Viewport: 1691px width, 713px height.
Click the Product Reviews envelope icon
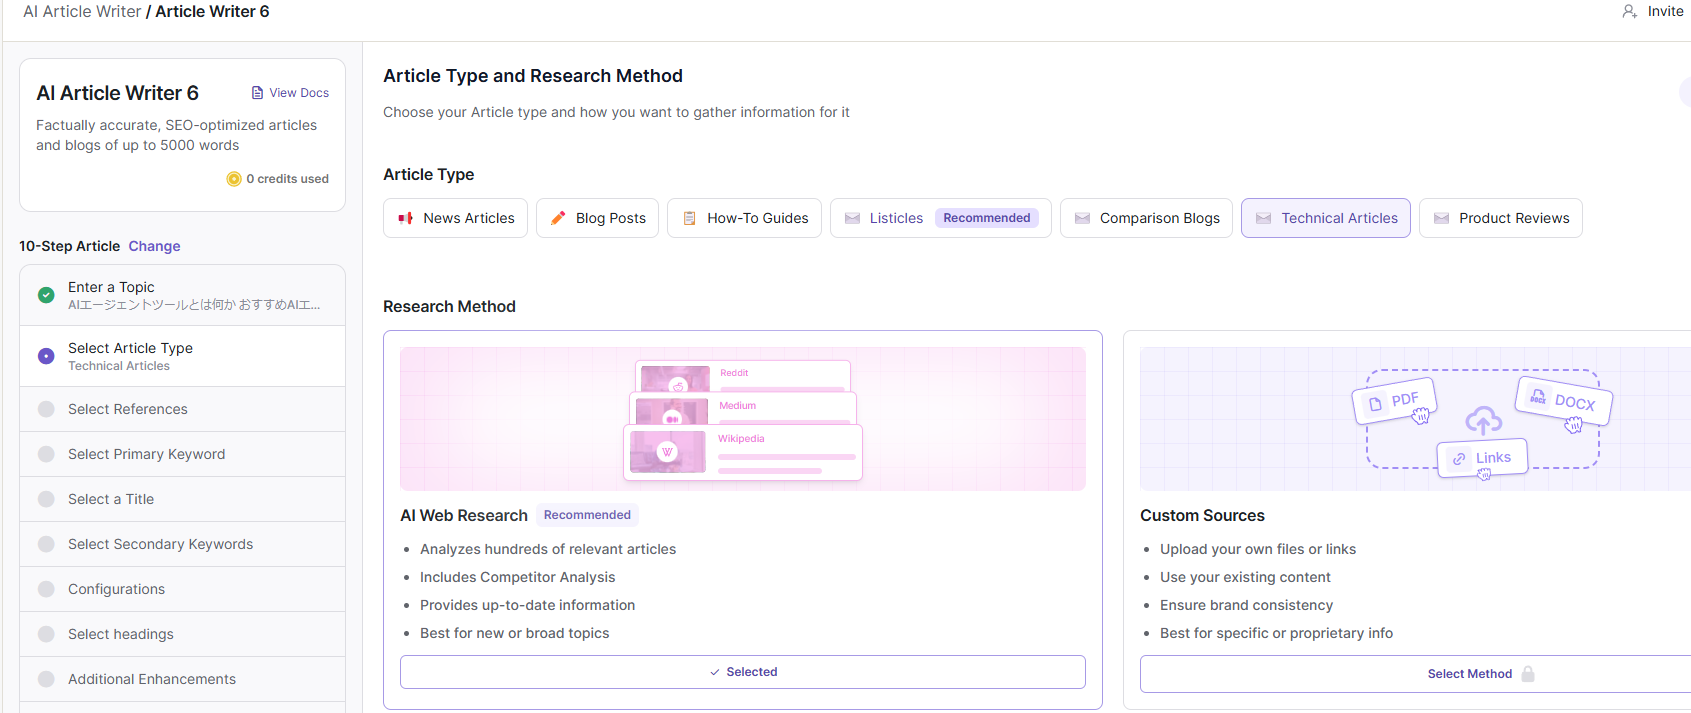[x=1441, y=218]
